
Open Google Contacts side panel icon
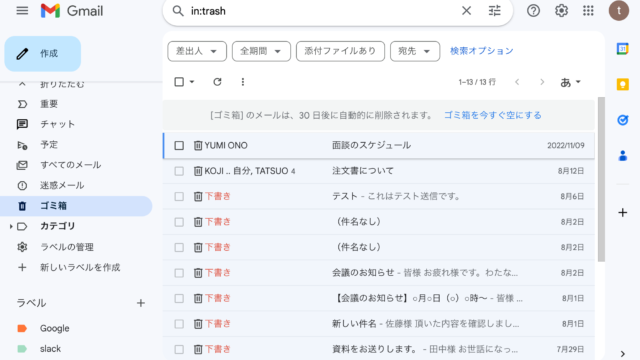[622, 156]
